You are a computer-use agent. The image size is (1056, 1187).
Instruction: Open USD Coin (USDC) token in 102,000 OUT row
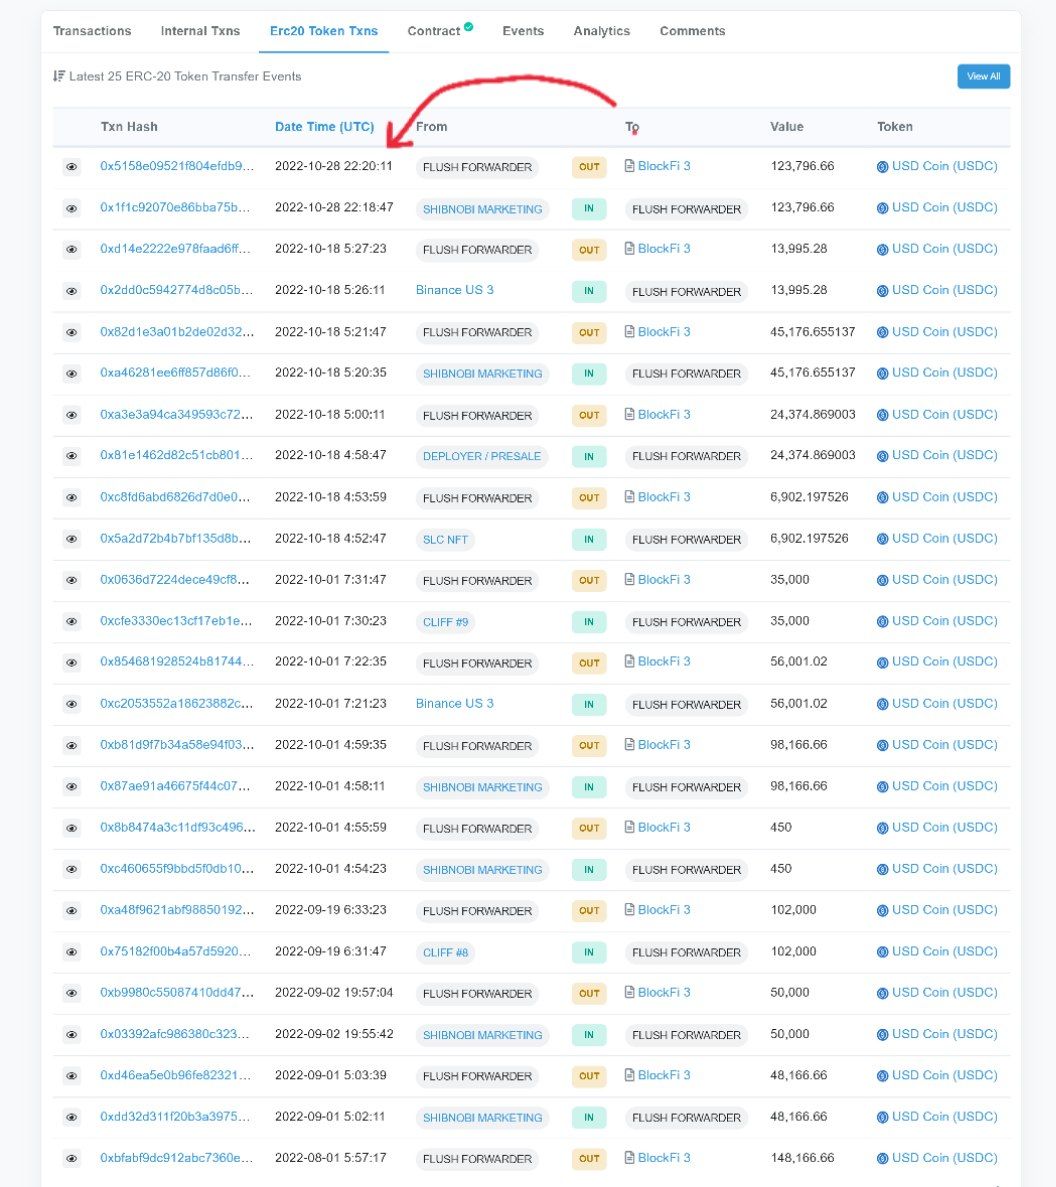(944, 910)
